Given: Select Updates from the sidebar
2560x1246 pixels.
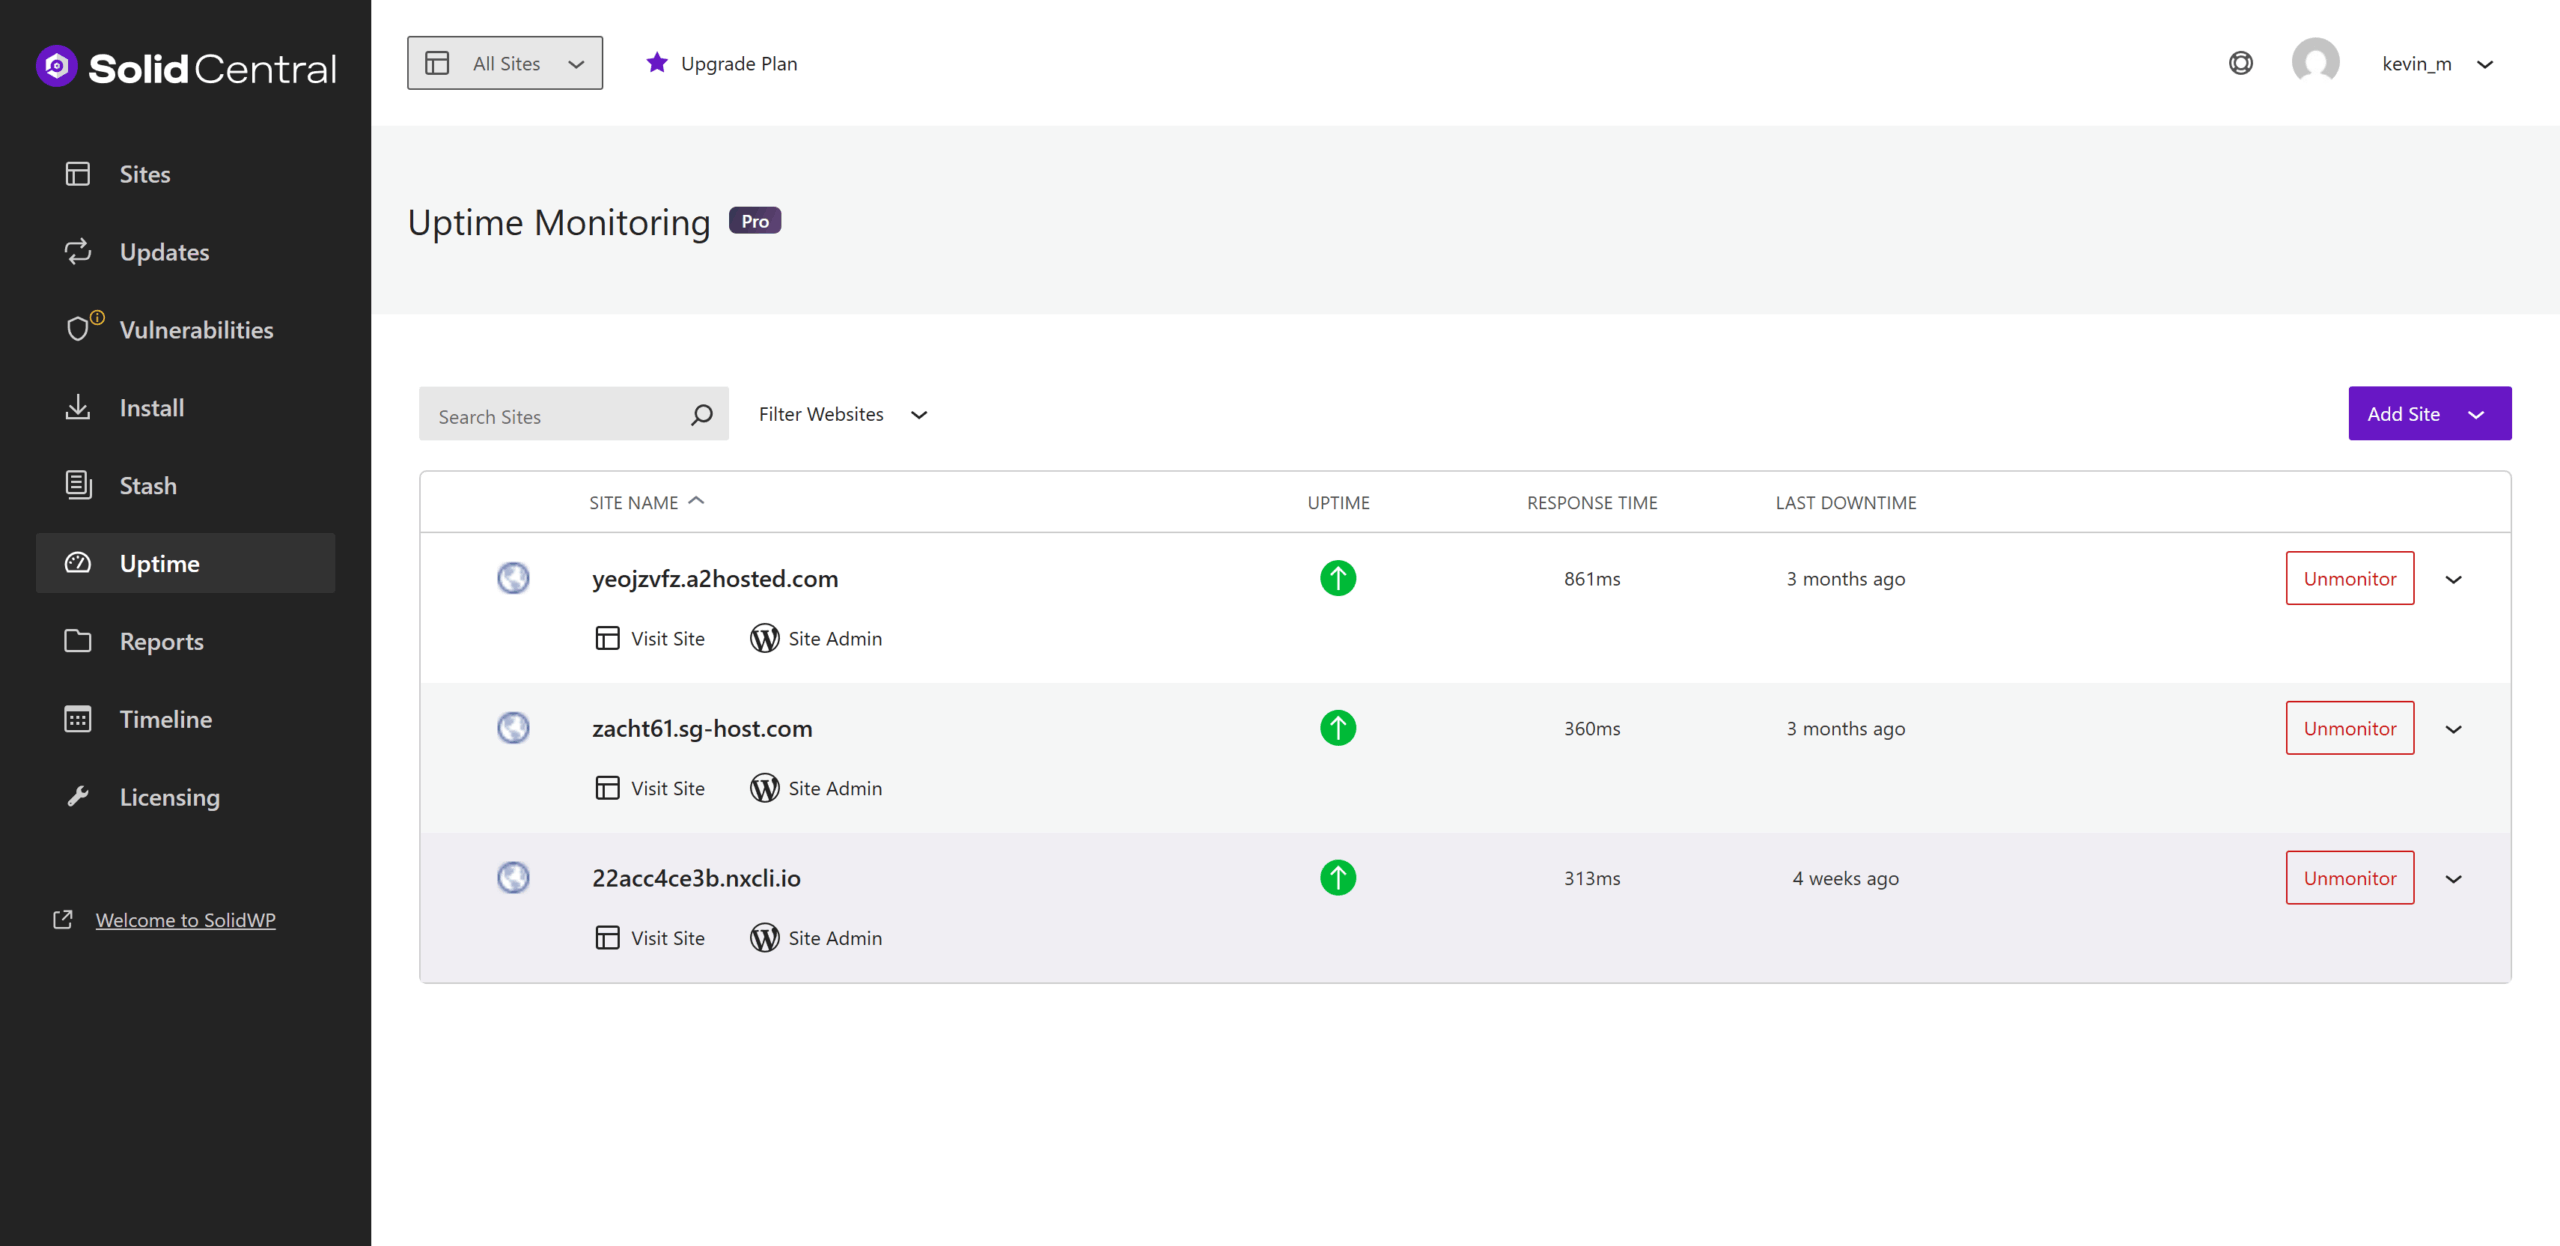Looking at the screenshot, I should [x=164, y=251].
